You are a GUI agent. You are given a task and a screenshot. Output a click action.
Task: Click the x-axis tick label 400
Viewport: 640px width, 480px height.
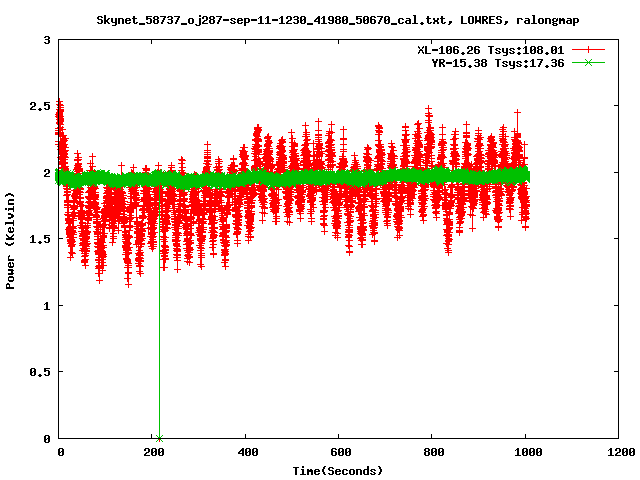click(x=247, y=452)
